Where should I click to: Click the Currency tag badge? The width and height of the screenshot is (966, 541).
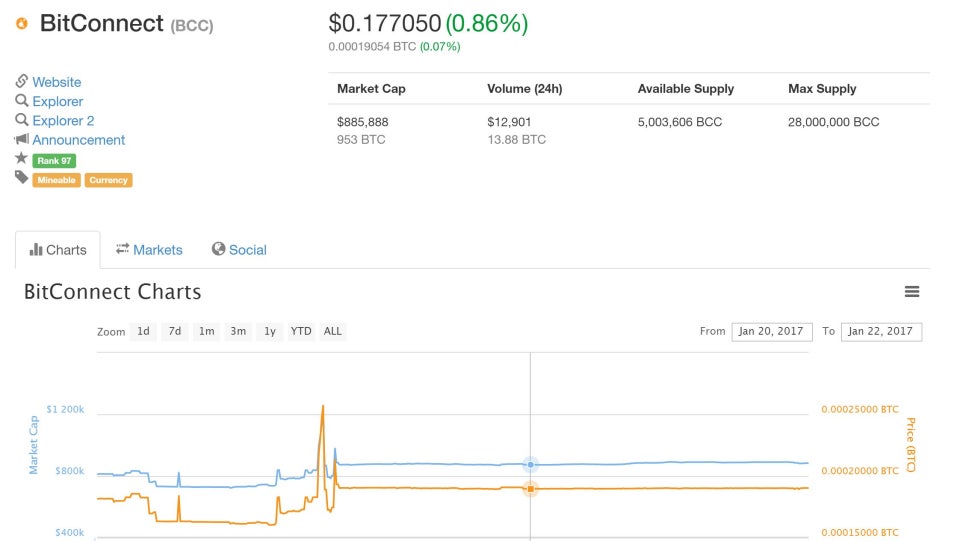tap(108, 180)
